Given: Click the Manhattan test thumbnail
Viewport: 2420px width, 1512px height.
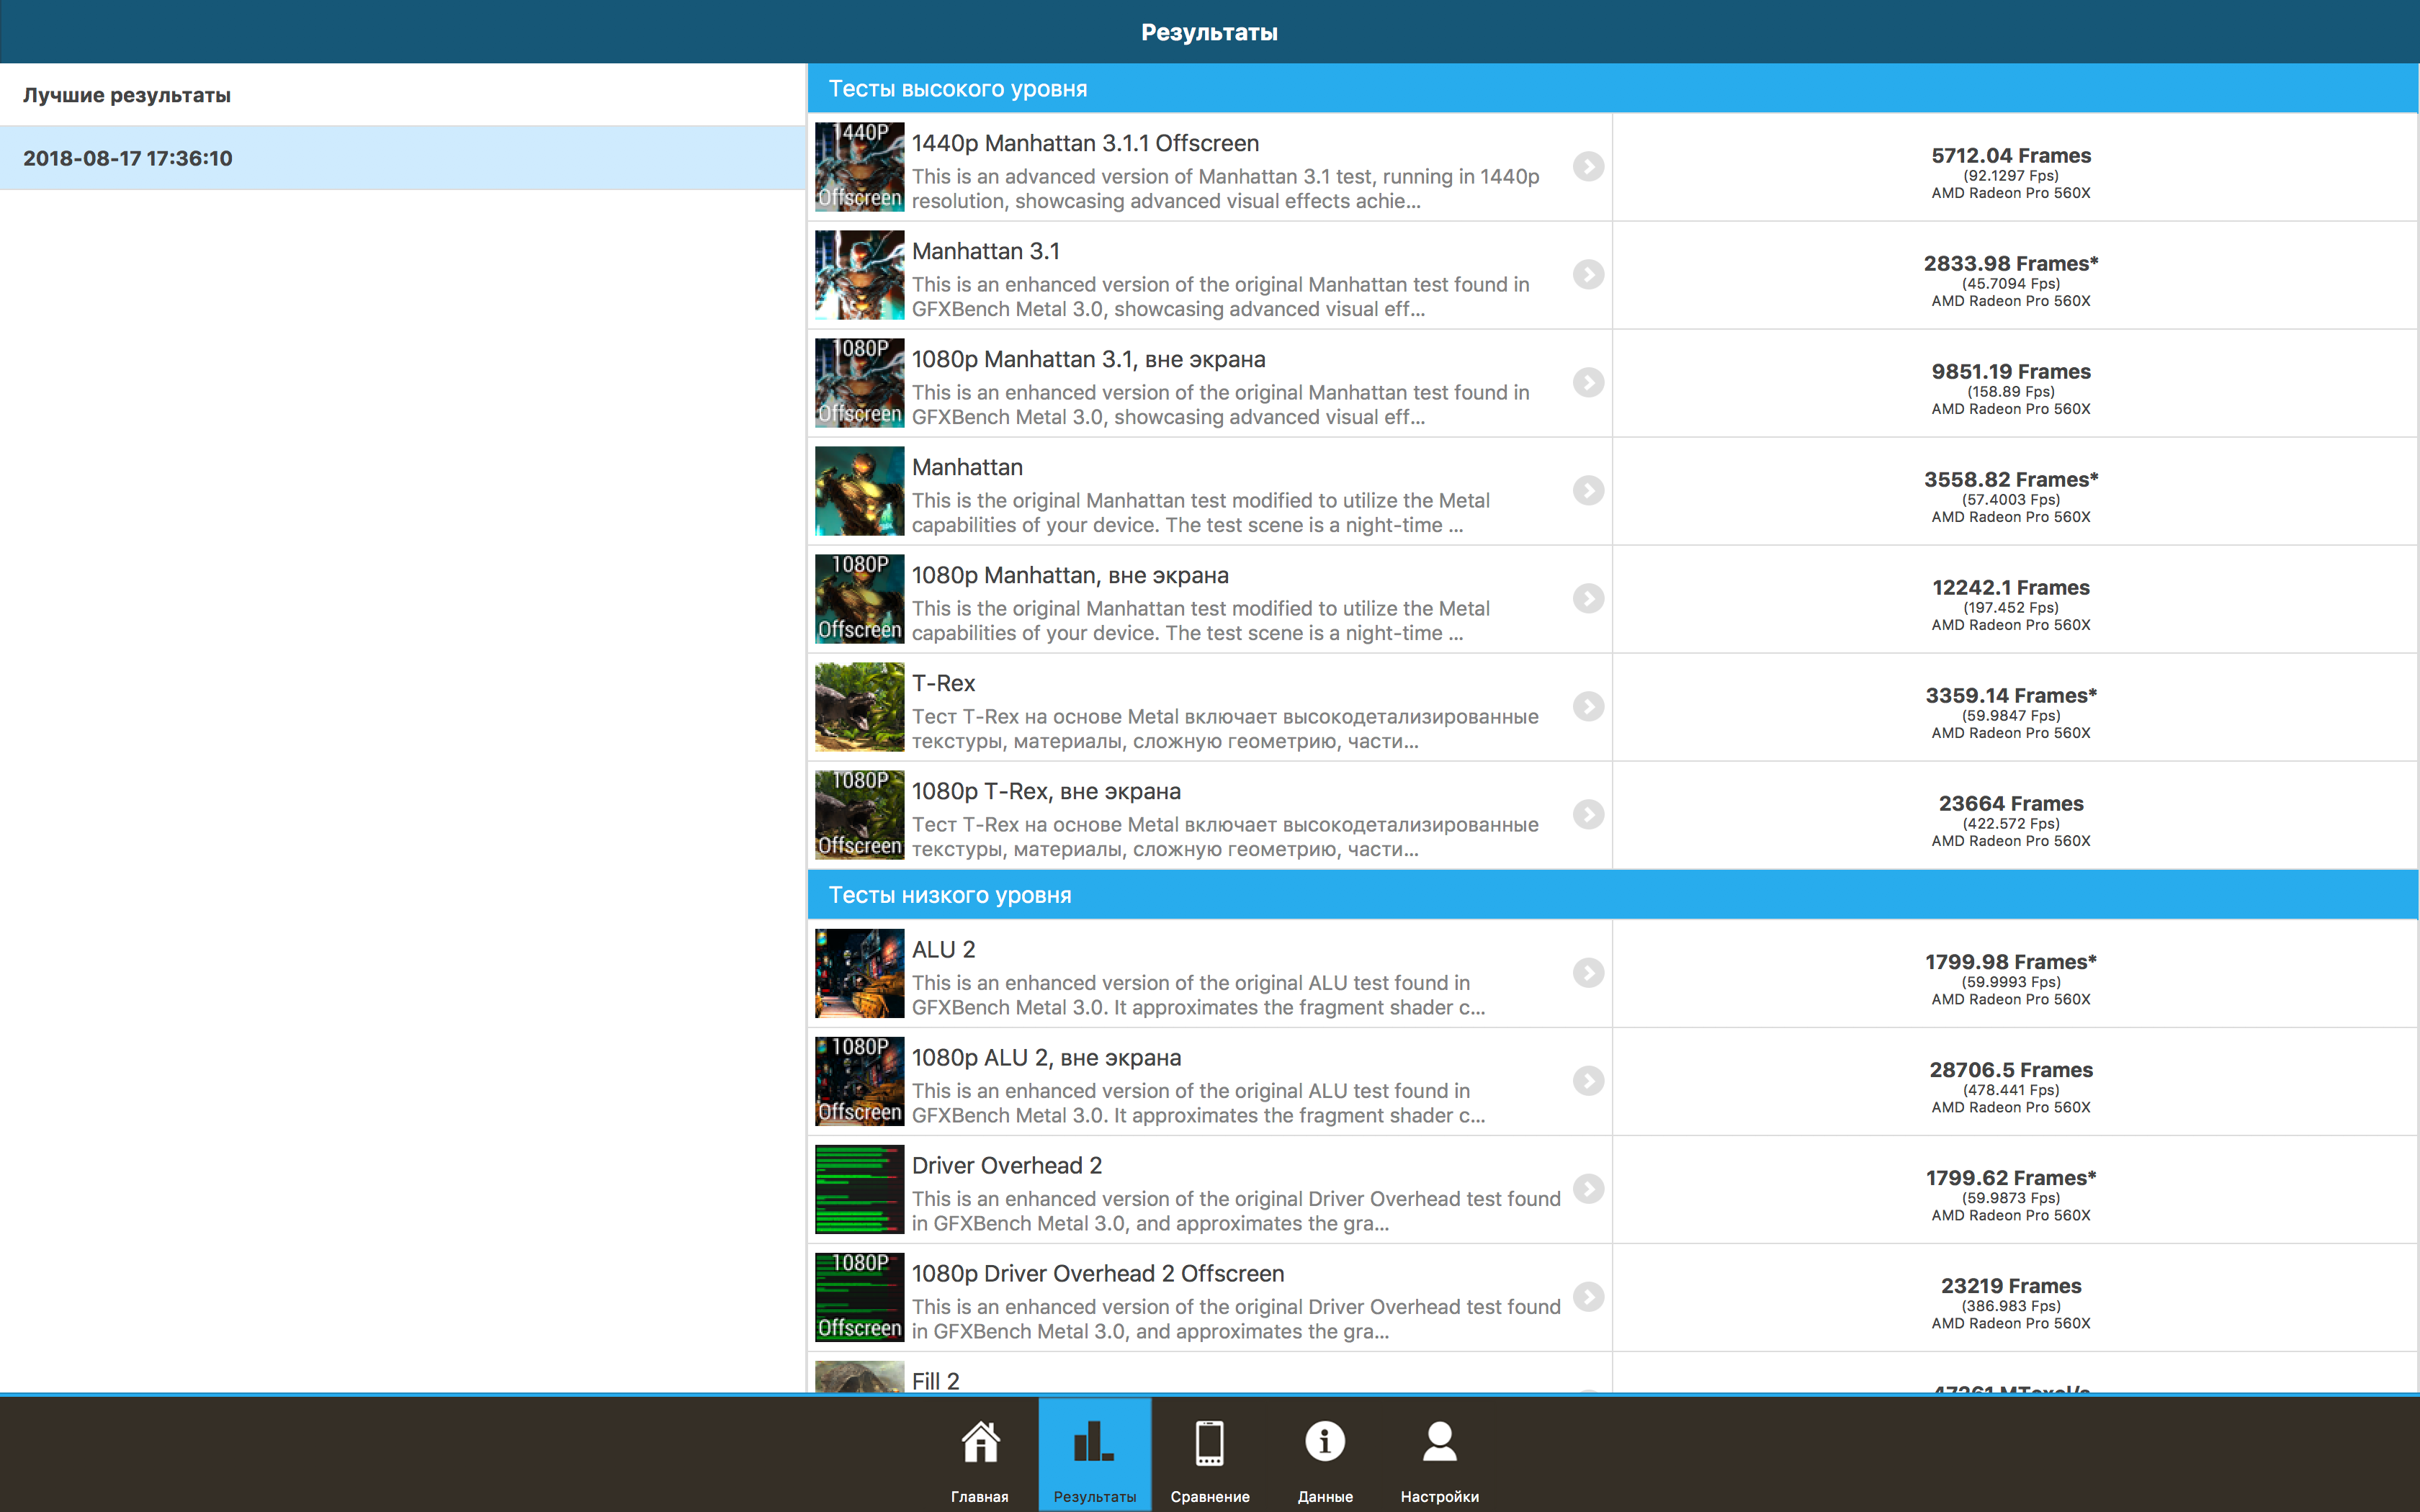Looking at the screenshot, I should click(x=859, y=490).
